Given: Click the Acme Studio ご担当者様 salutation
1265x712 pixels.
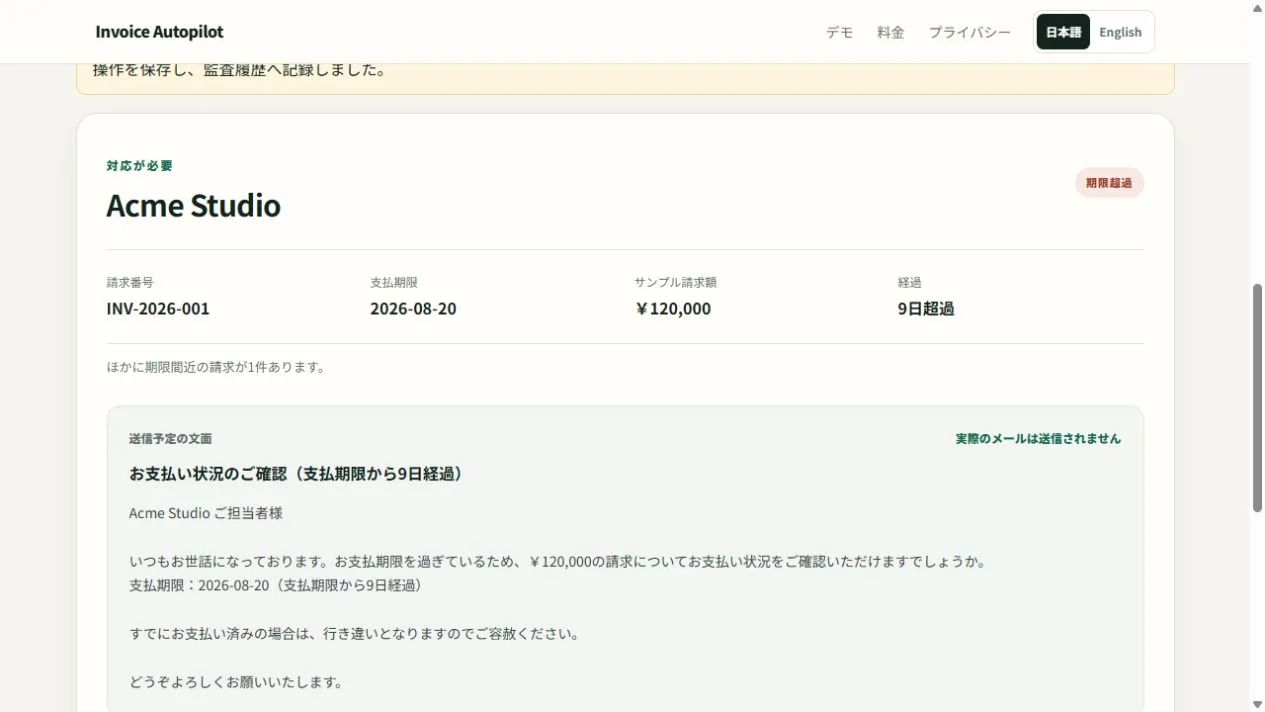Looking at the screenshot, I should 206,513.
